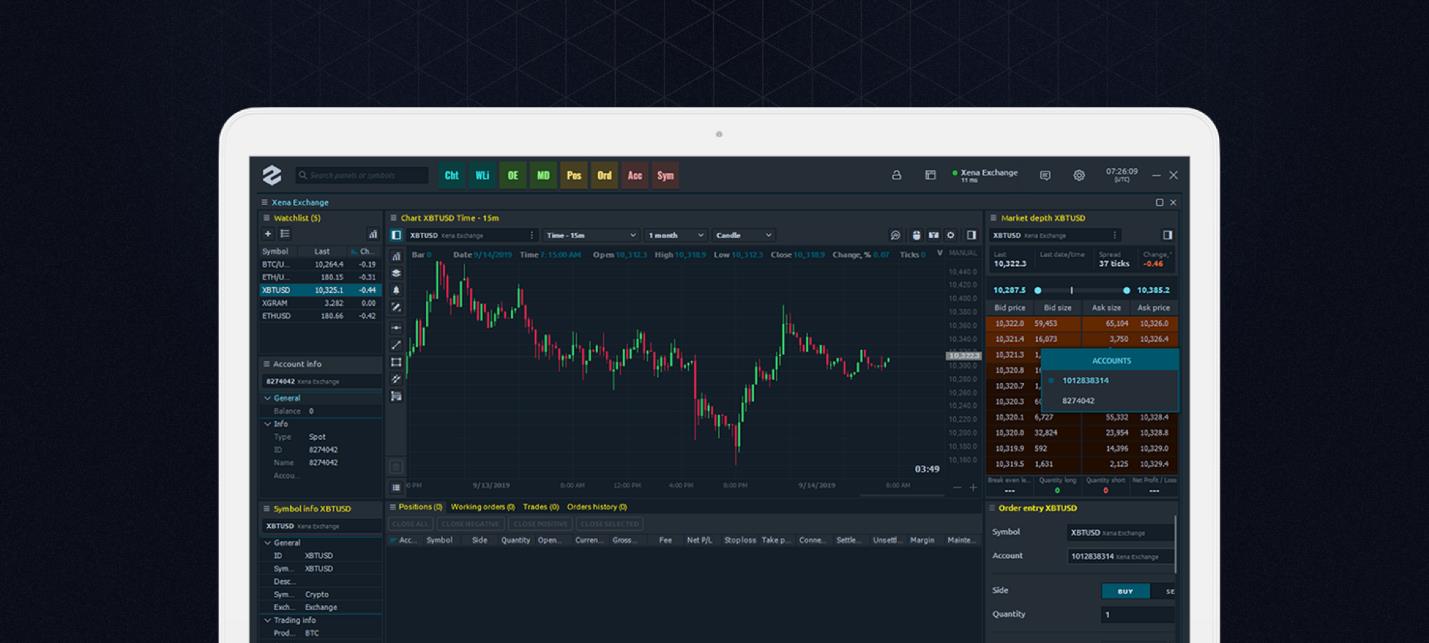Screen dimensions: 1429x643
Task: Switch to the Orders history tab
Action: click(x=597, y=507)
